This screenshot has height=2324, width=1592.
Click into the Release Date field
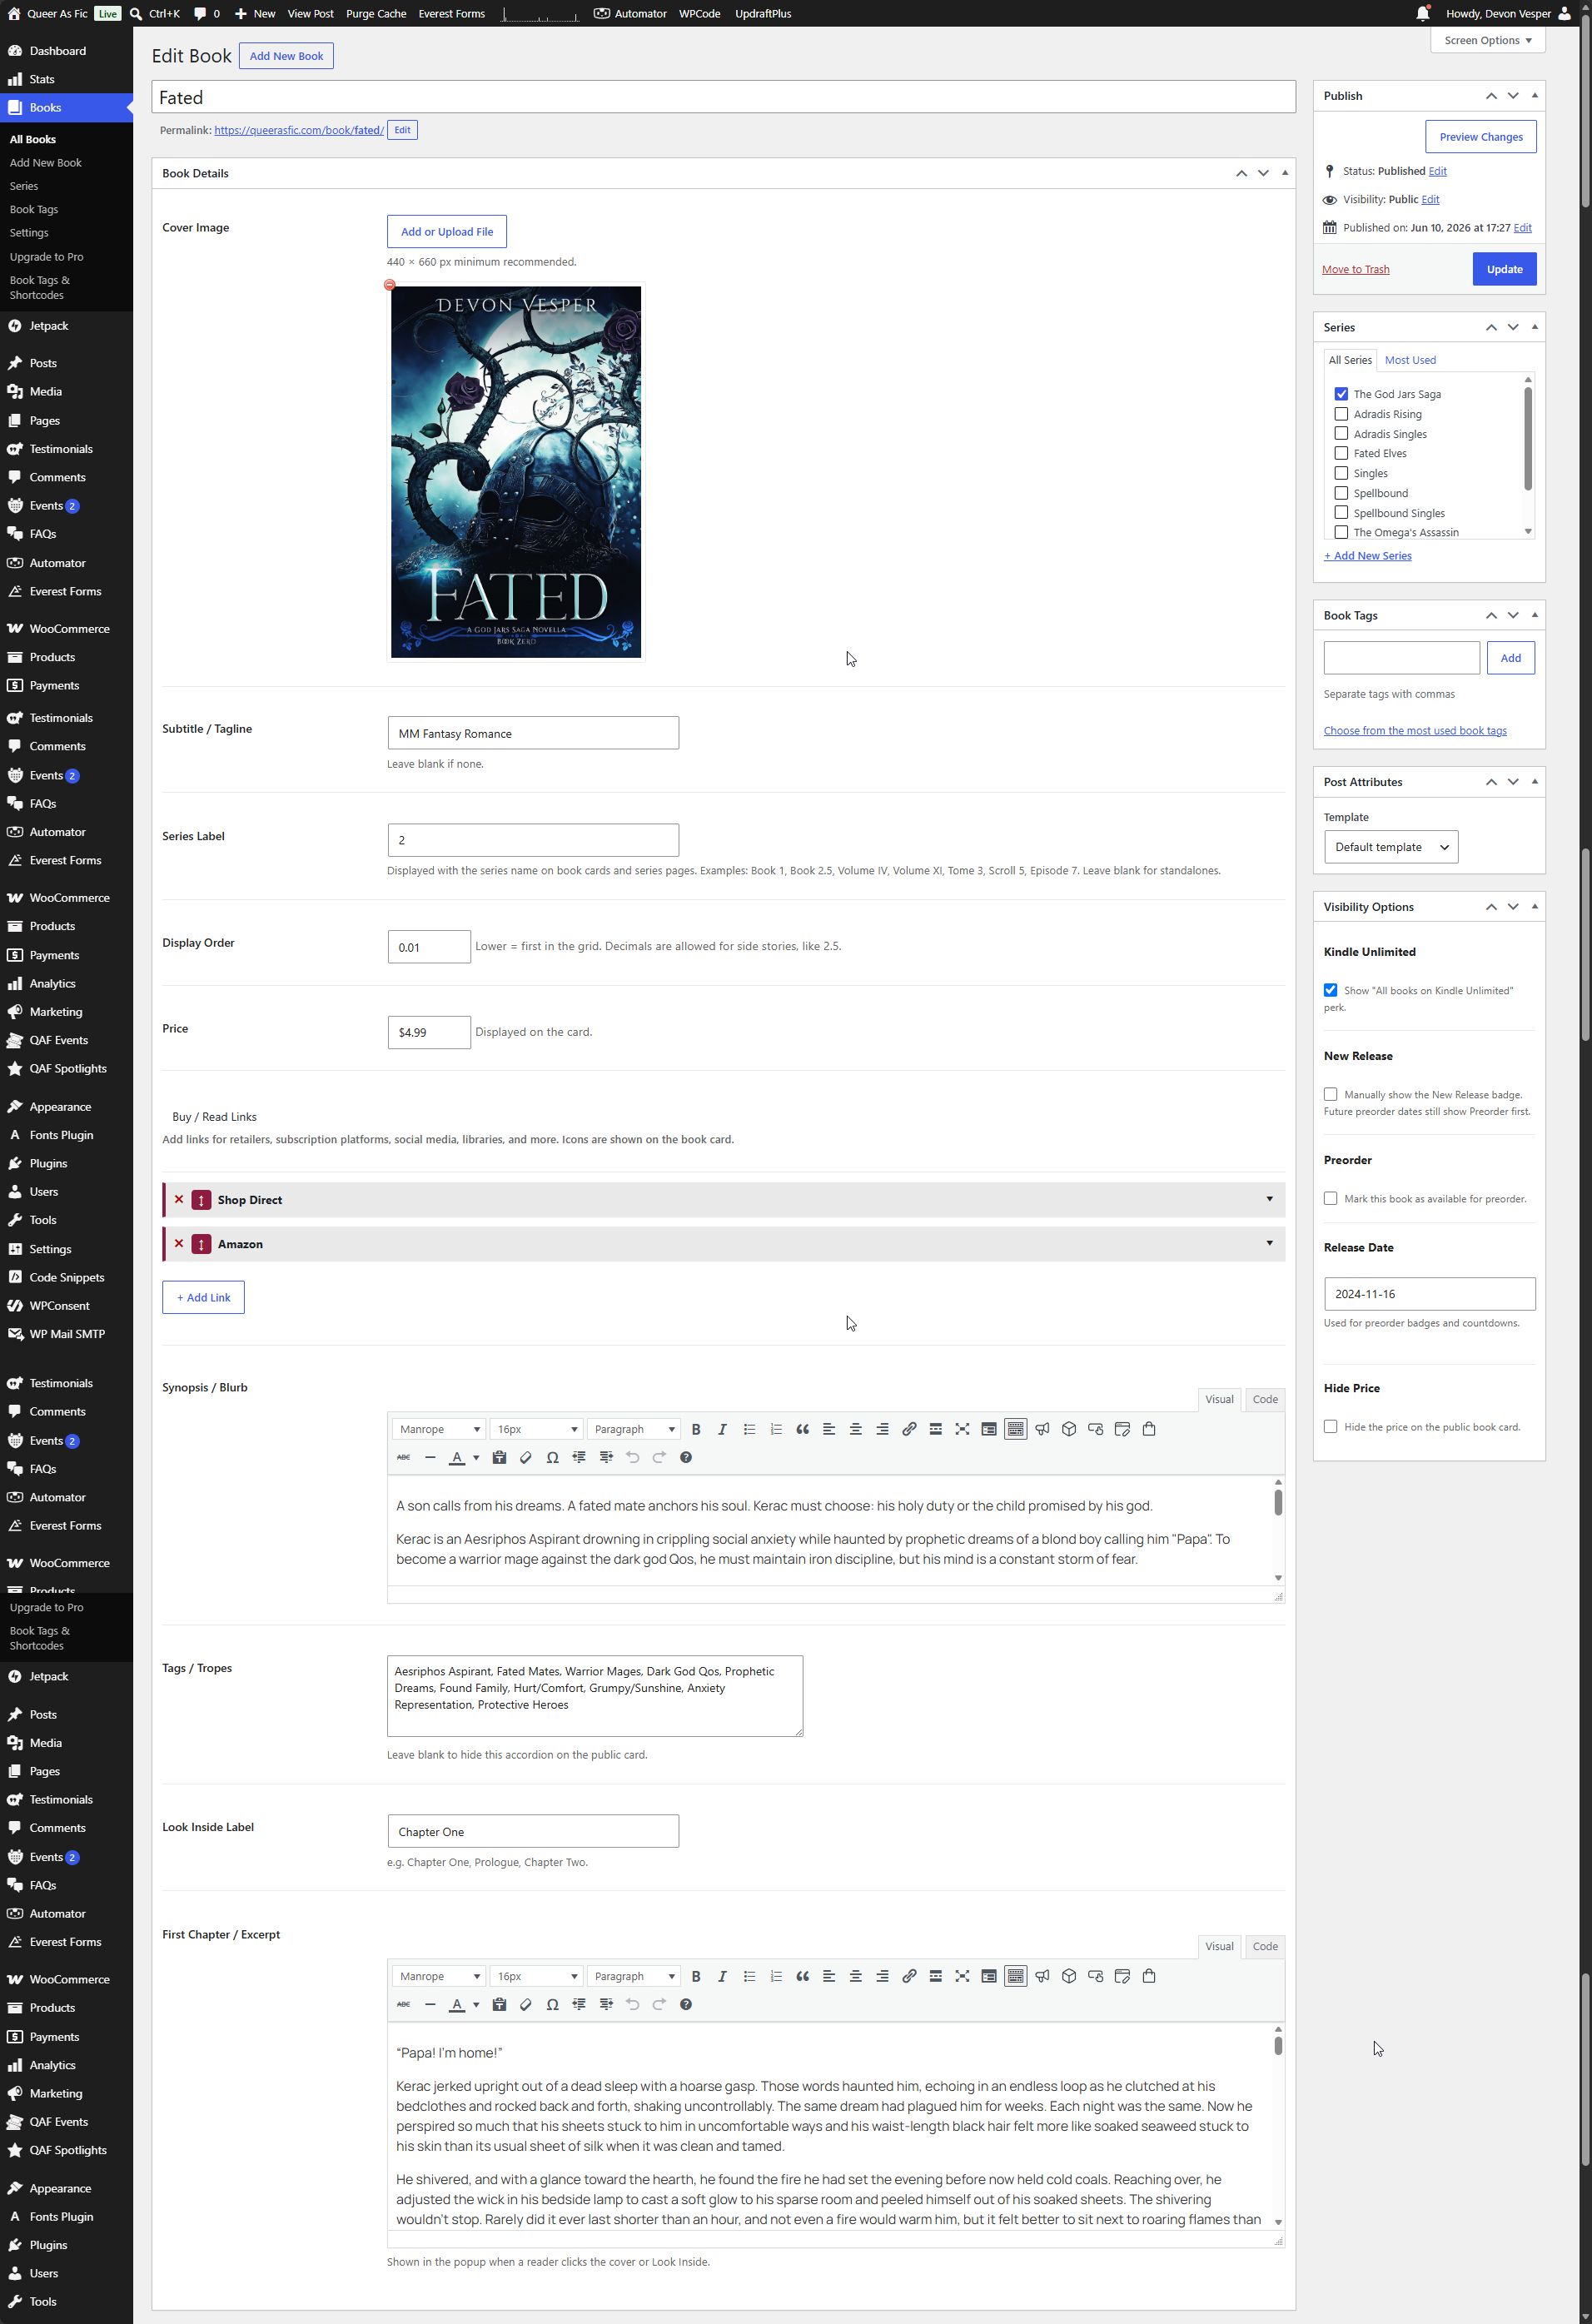coord(1429,1294)
